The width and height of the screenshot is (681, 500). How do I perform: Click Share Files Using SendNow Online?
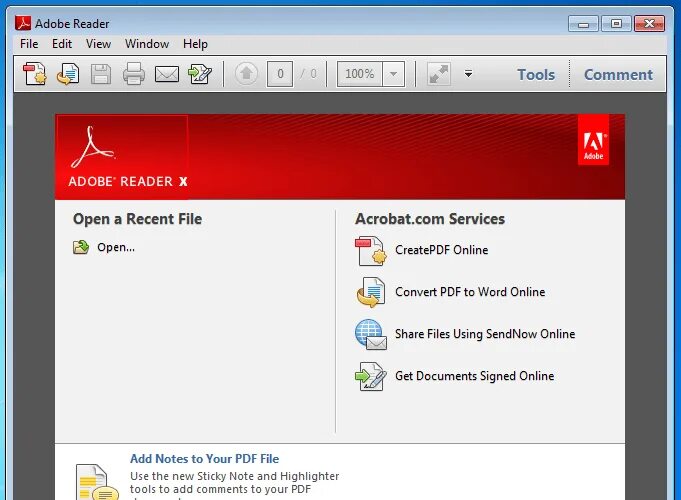click(485, 334)
